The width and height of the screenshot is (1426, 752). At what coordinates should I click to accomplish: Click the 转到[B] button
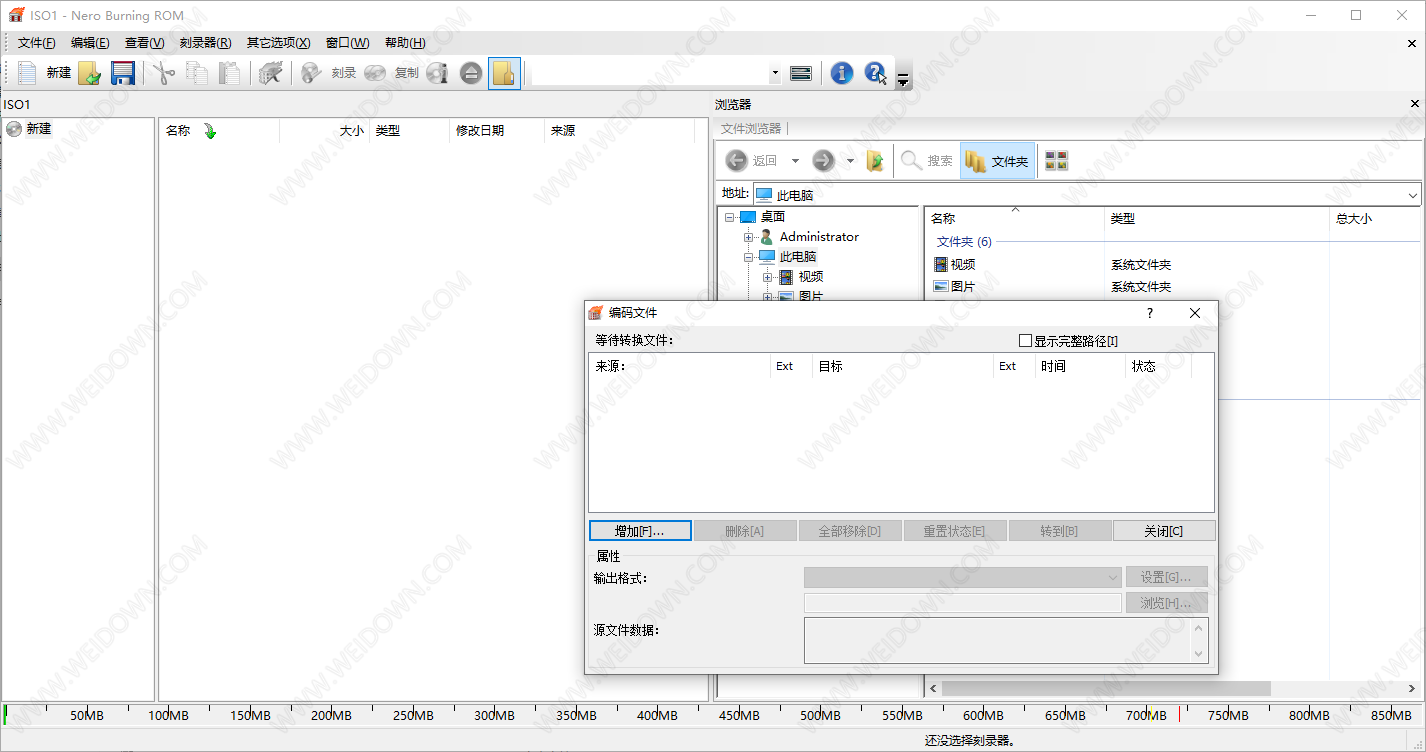pos(1059,531)
